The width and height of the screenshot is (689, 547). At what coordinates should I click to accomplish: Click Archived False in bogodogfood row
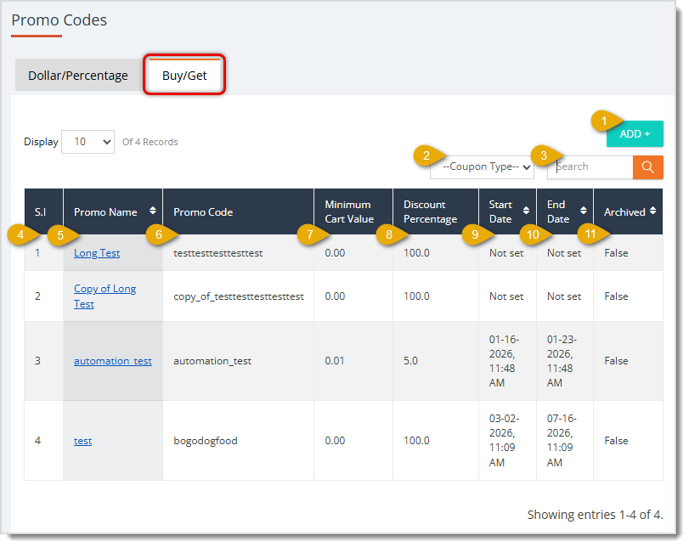click(616, 441)
